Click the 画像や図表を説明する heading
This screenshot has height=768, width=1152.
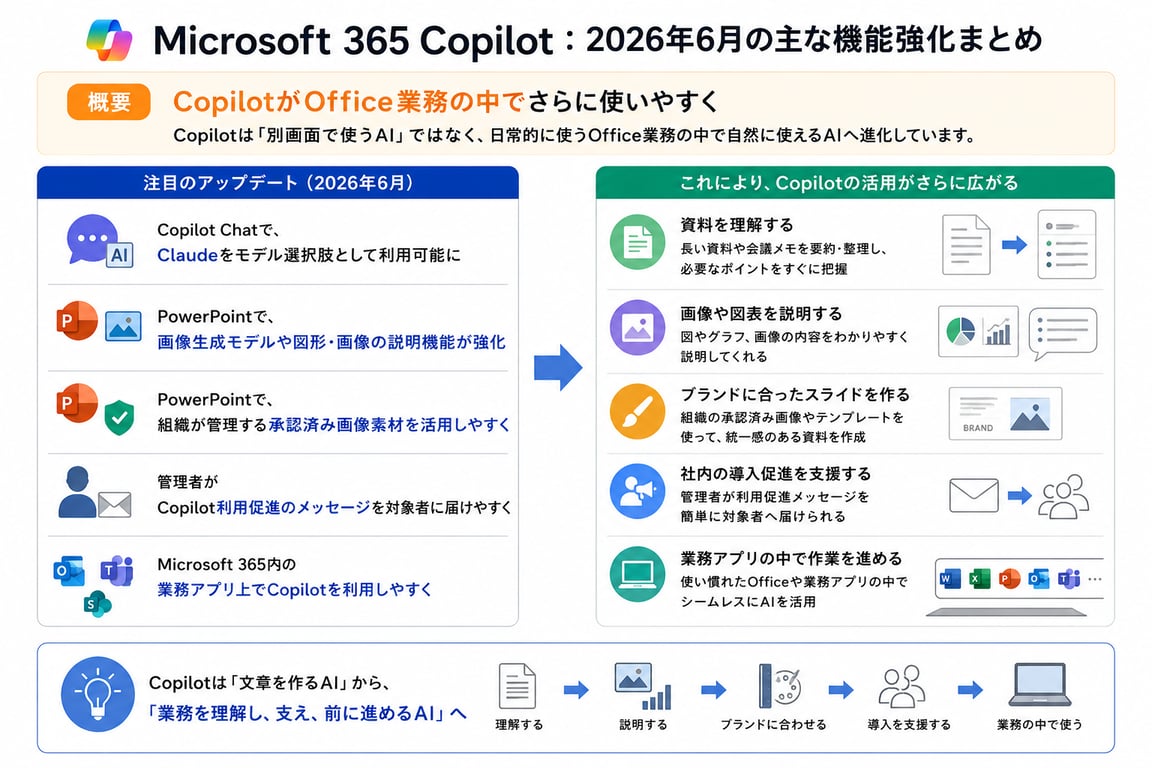(761, 314)
